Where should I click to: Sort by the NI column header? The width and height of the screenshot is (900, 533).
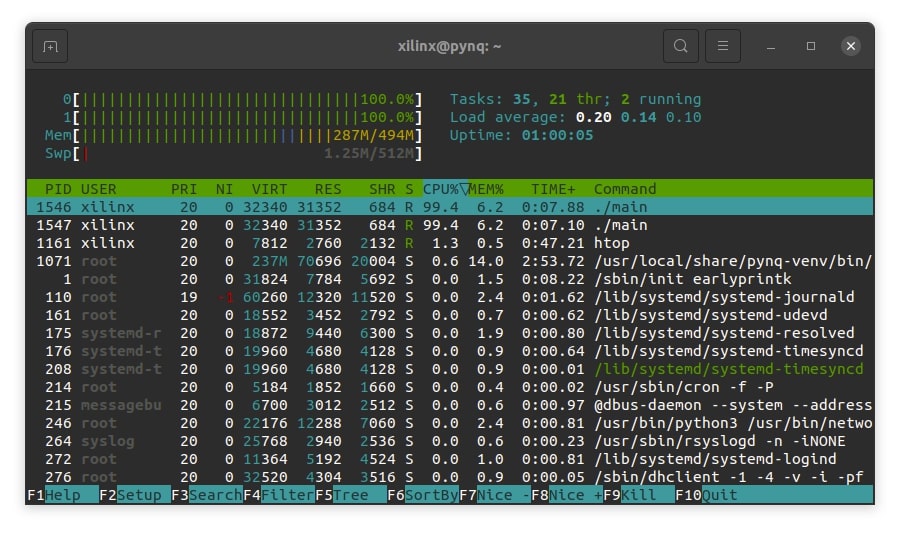(224, 189)
